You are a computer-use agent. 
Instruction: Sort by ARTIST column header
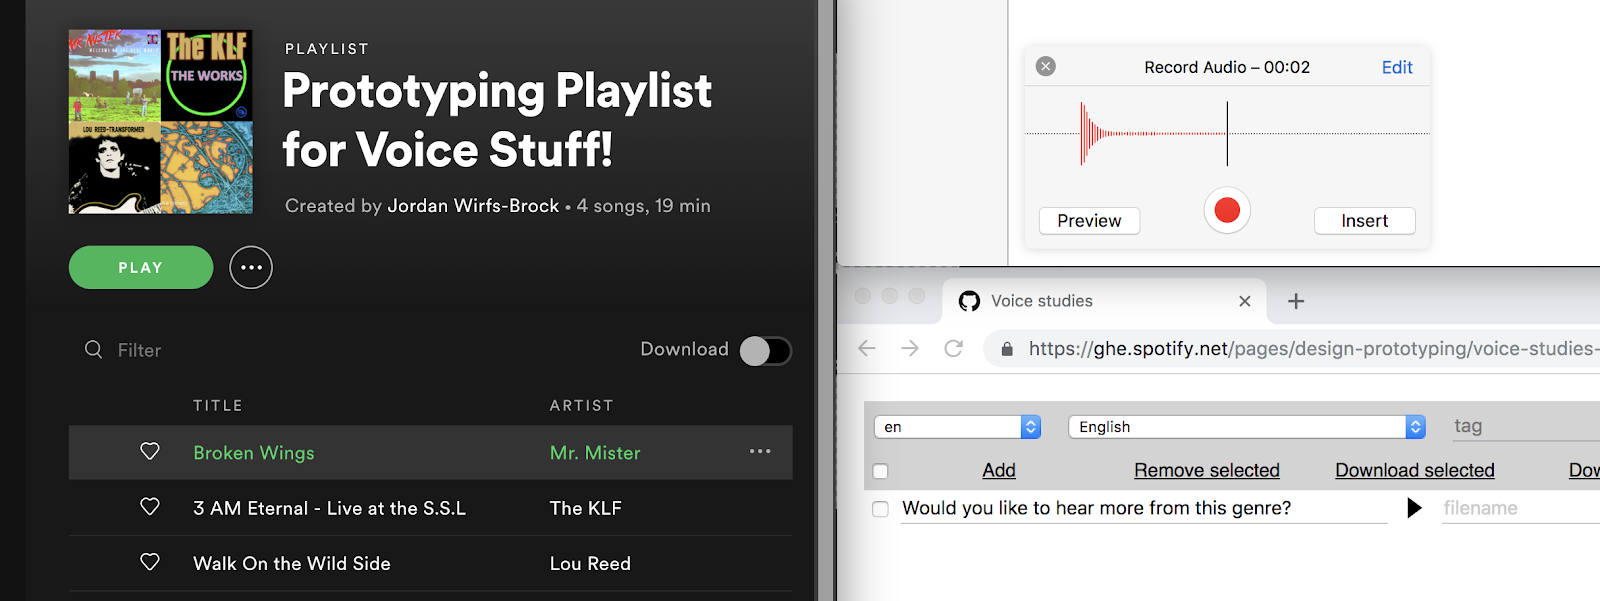pos(582,405)
